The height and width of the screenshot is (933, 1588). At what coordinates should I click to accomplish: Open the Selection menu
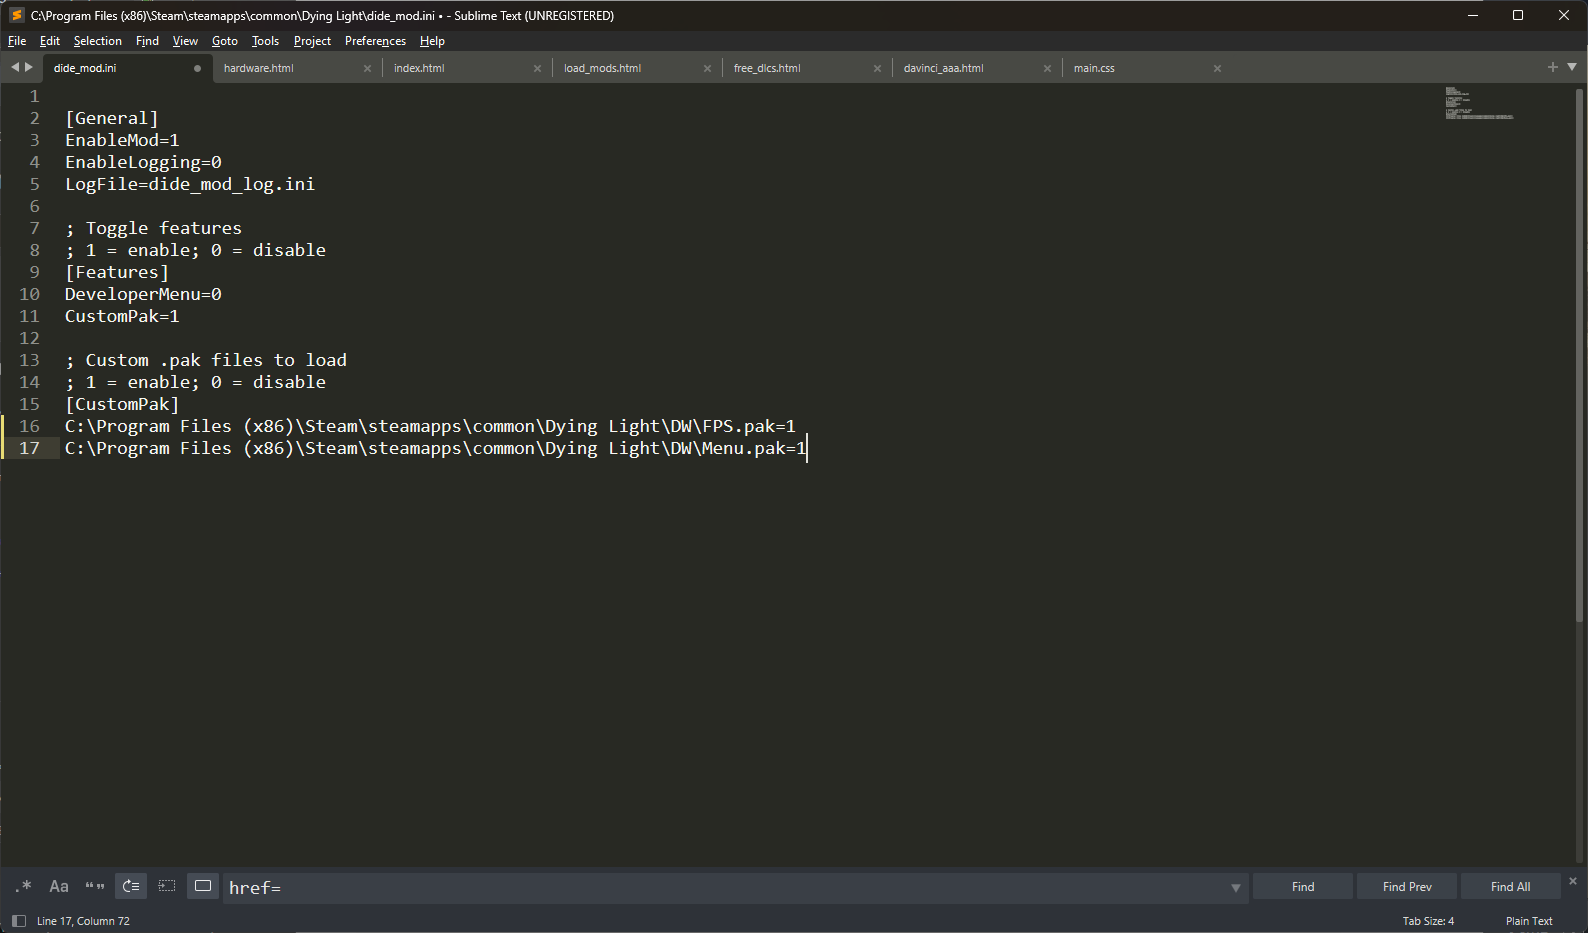click(98, 41)
